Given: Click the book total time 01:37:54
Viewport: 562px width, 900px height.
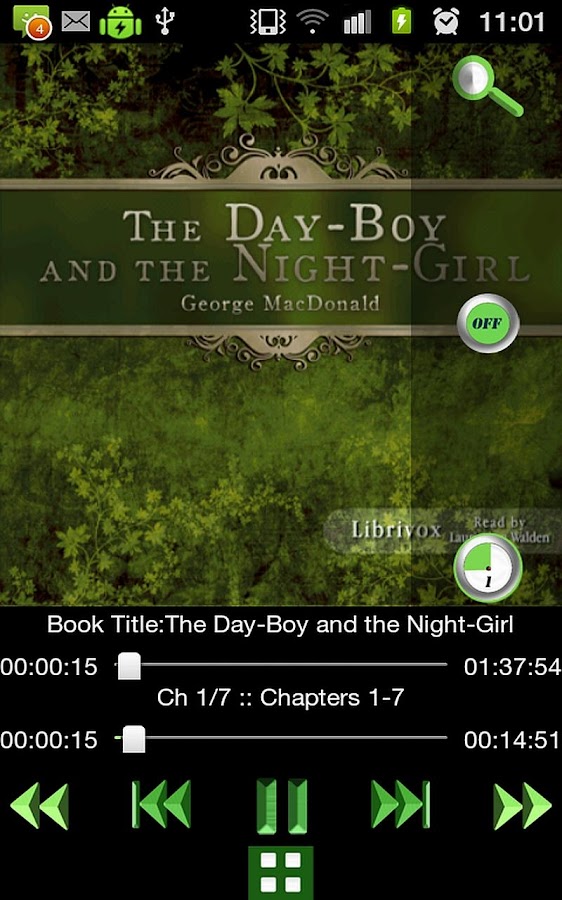Looking at the screenshot, I should click(x=512, y=667).
